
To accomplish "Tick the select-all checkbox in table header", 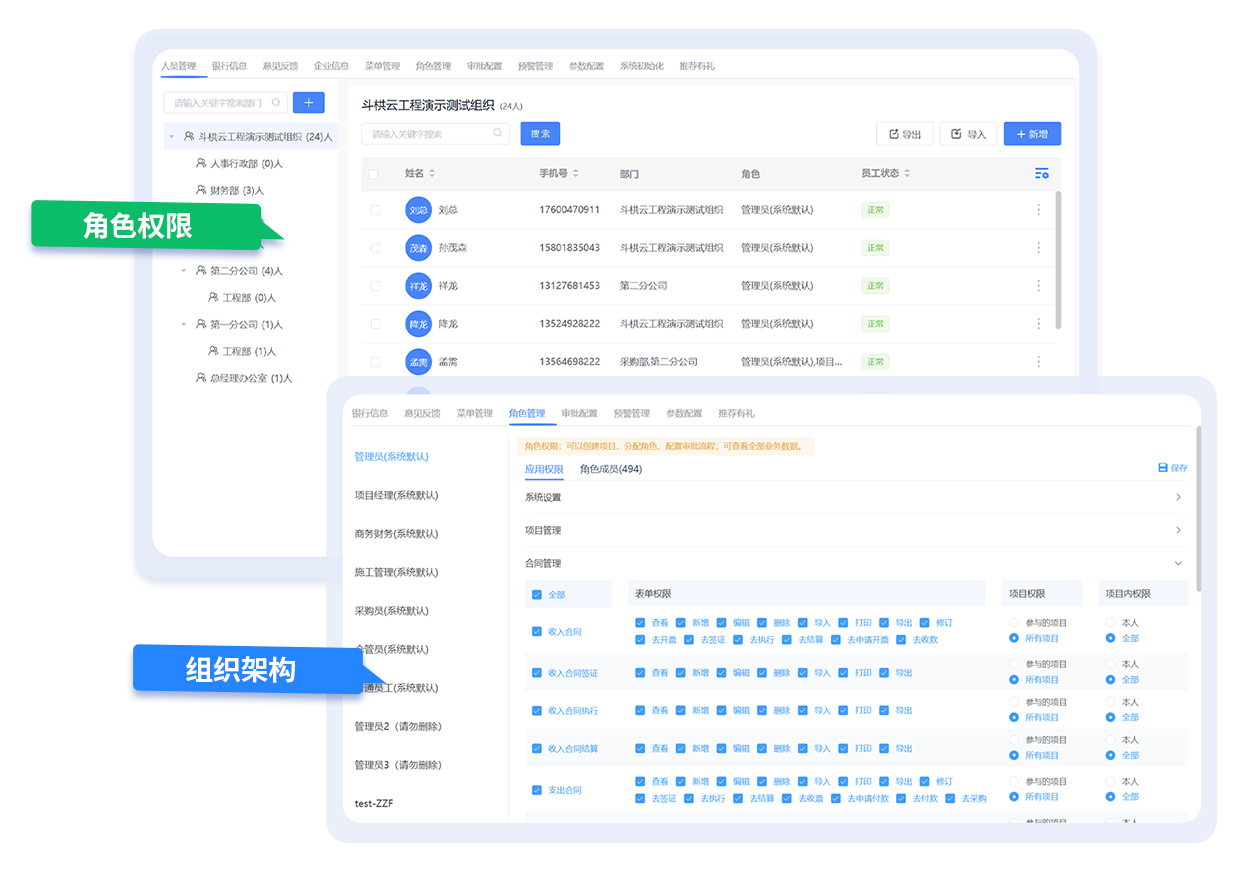I will [374, 174].
